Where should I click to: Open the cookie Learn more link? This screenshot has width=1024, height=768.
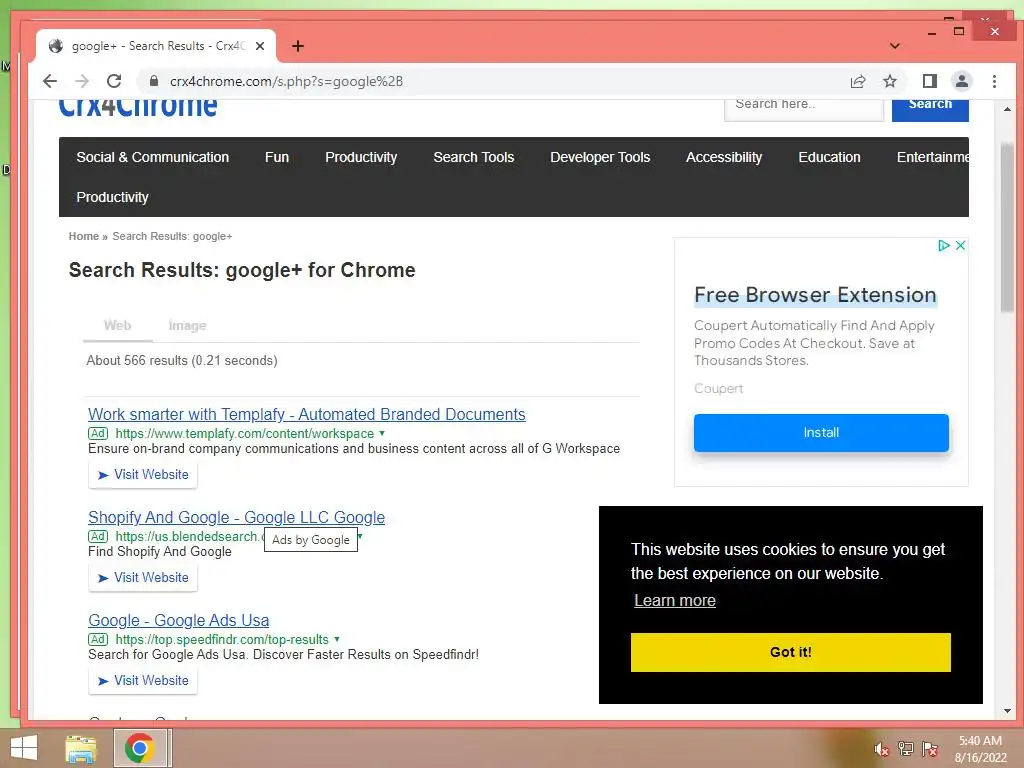click(675, 600)
